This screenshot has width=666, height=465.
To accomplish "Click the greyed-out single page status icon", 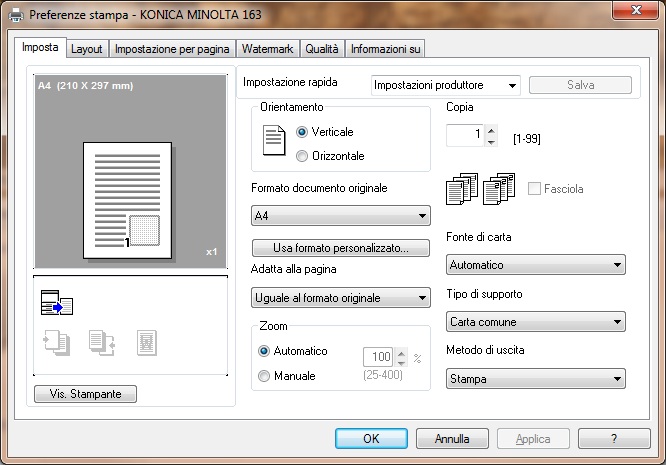I will (x=147, y=343).
